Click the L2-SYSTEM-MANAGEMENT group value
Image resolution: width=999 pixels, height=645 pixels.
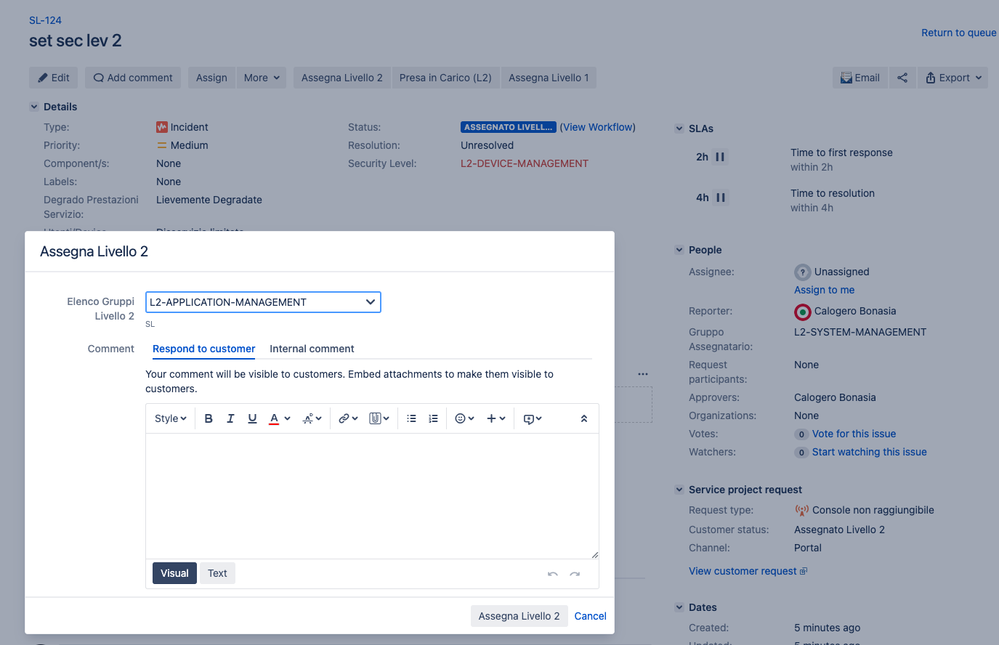pos(860,332)
